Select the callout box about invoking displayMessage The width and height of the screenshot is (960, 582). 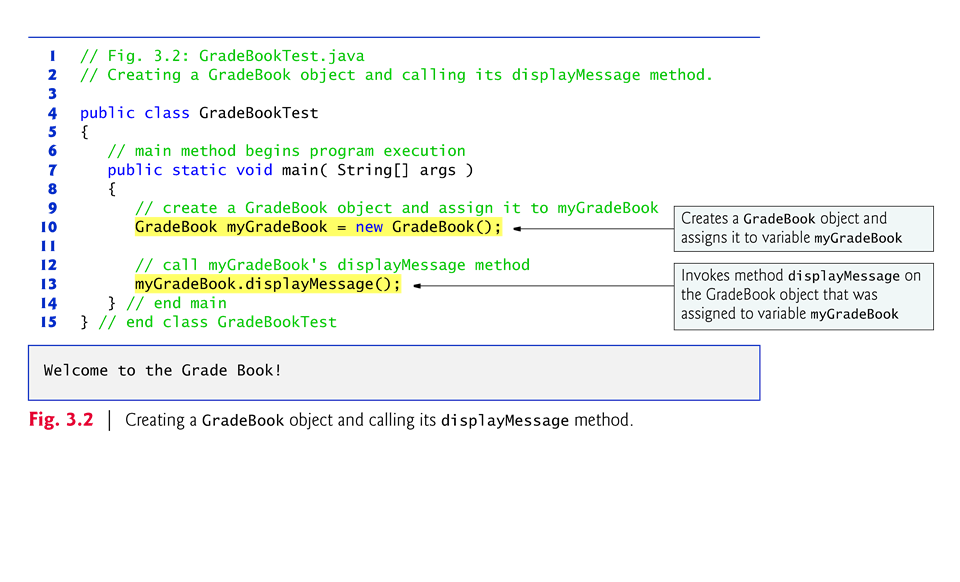pos(803,295)
